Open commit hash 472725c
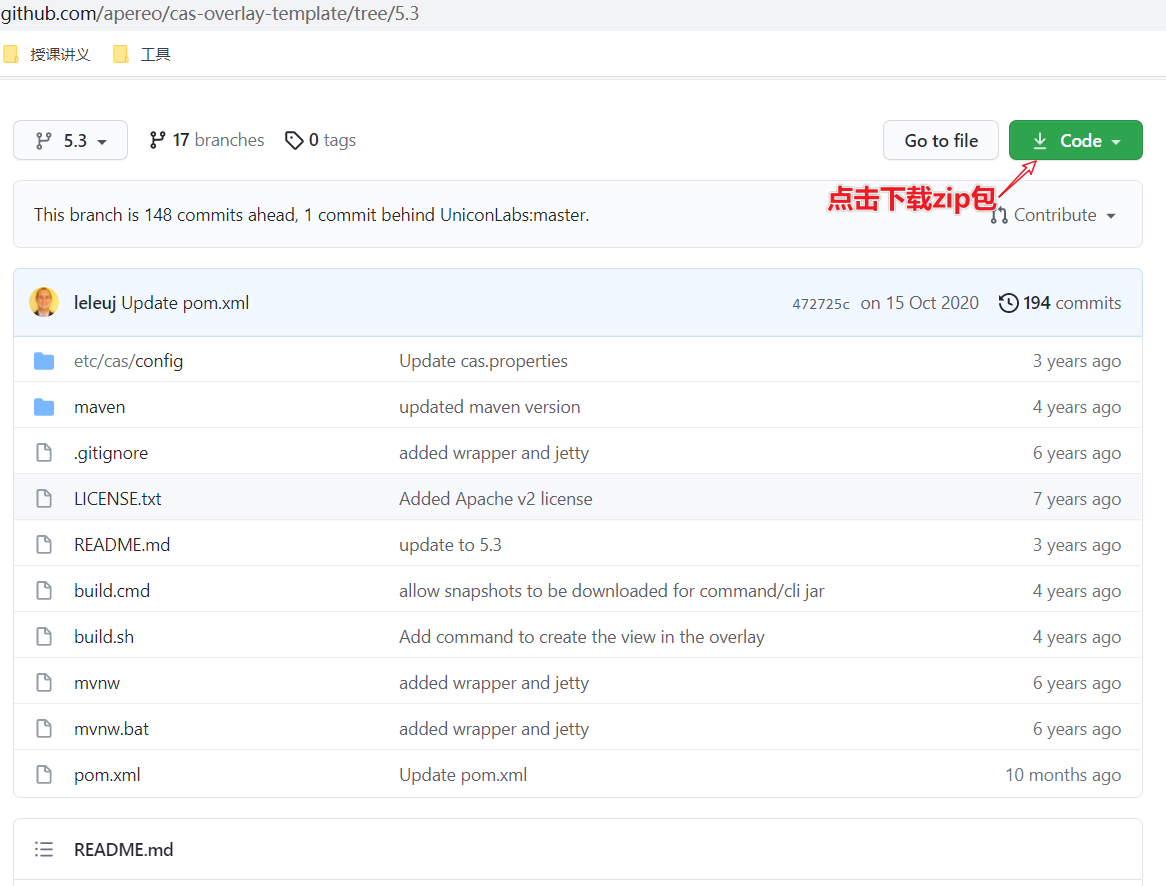1166x886 pixels. 820,304
